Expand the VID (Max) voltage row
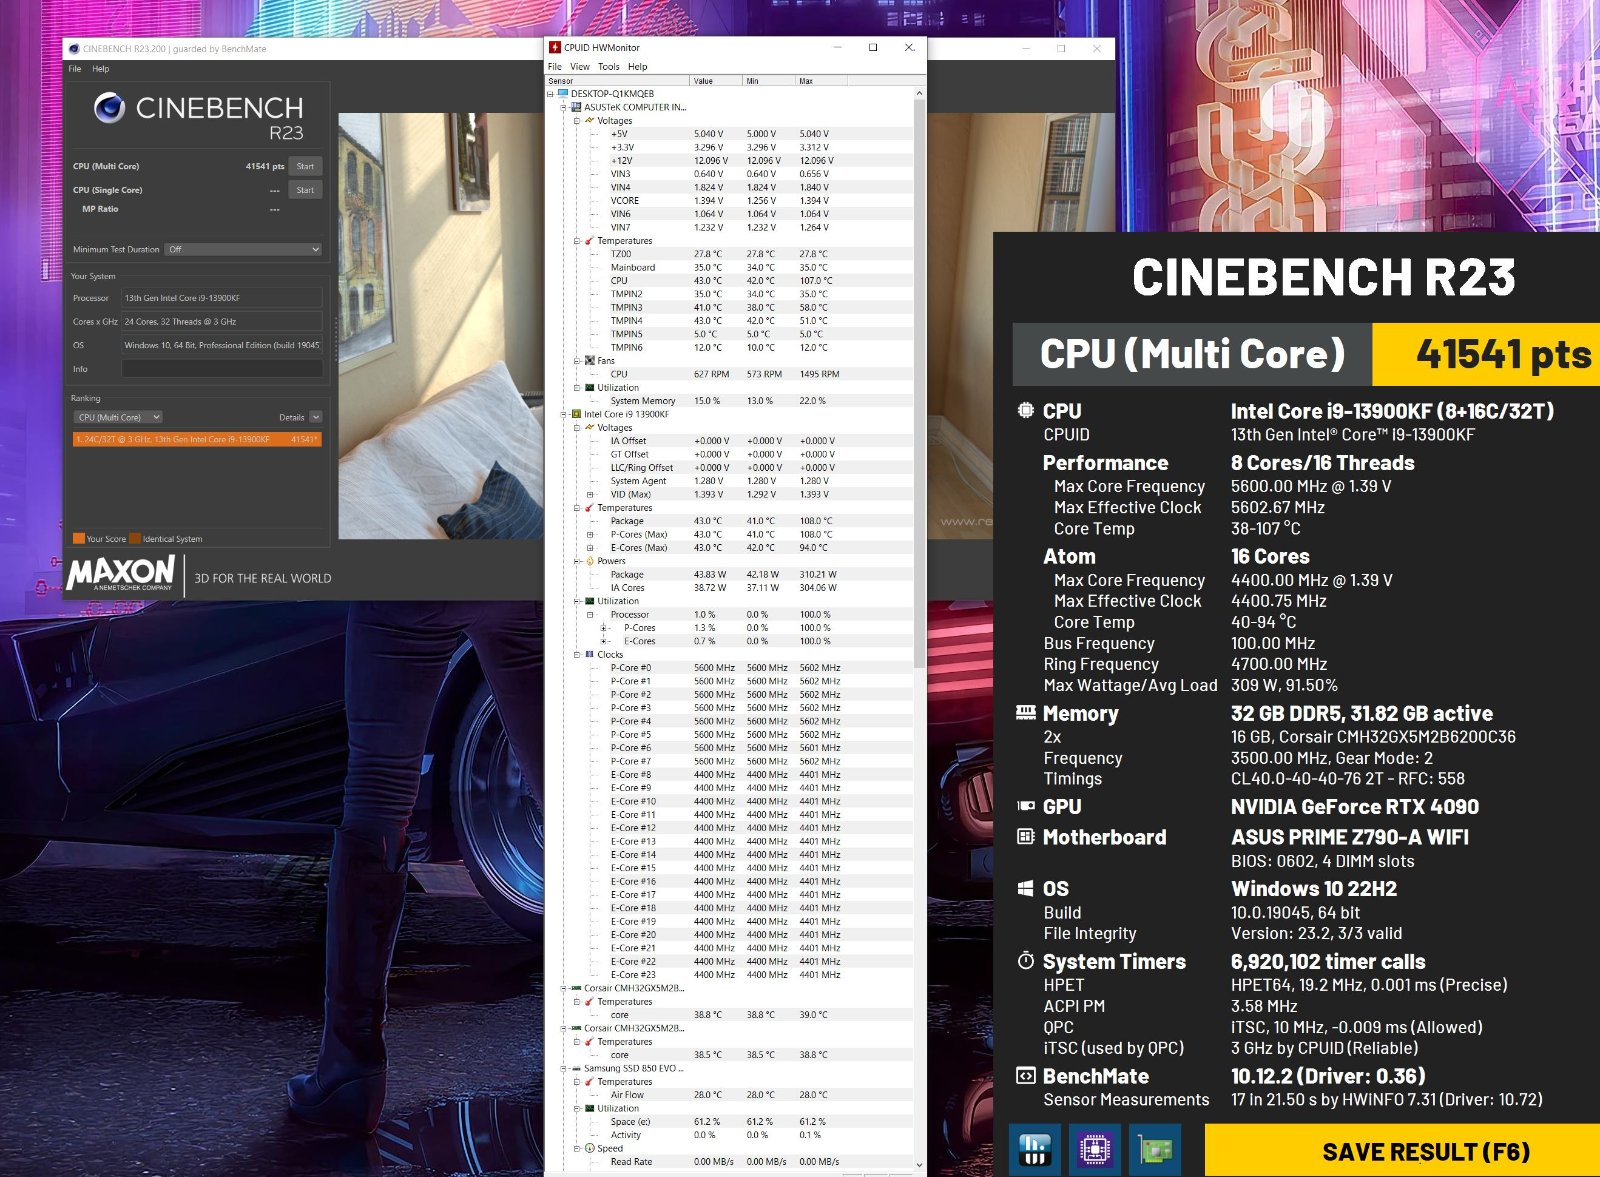This screenshot has height=1177, width=1600. pyautogui.click(x=590, y=494)
